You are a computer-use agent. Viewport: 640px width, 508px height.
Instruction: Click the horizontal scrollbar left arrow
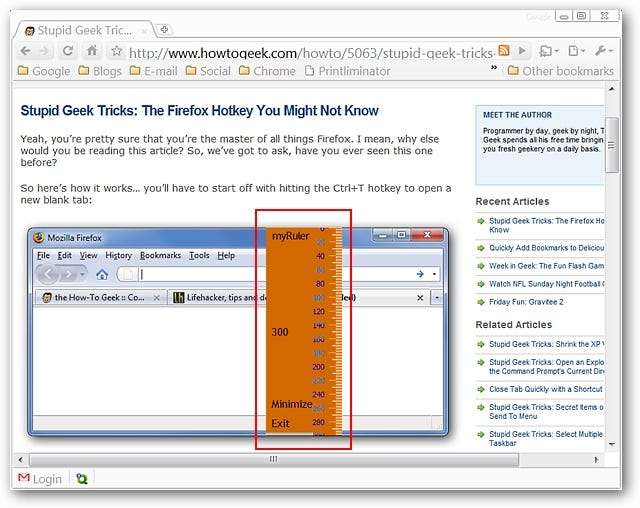pos(20,459)
